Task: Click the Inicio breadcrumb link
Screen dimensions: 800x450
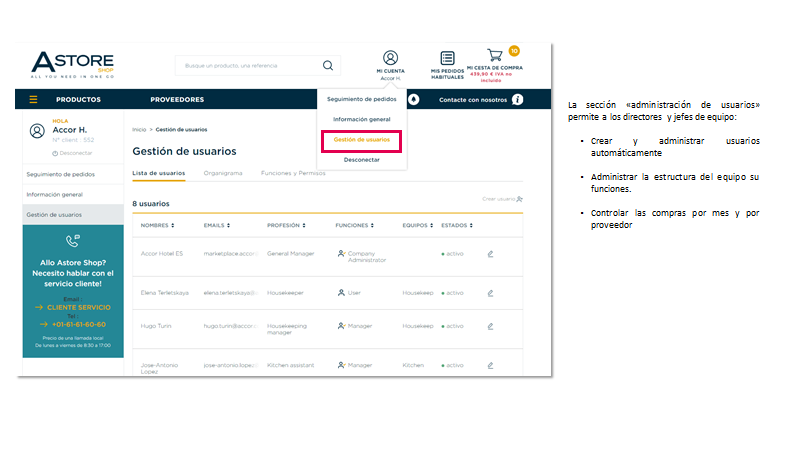Action: 139,130
